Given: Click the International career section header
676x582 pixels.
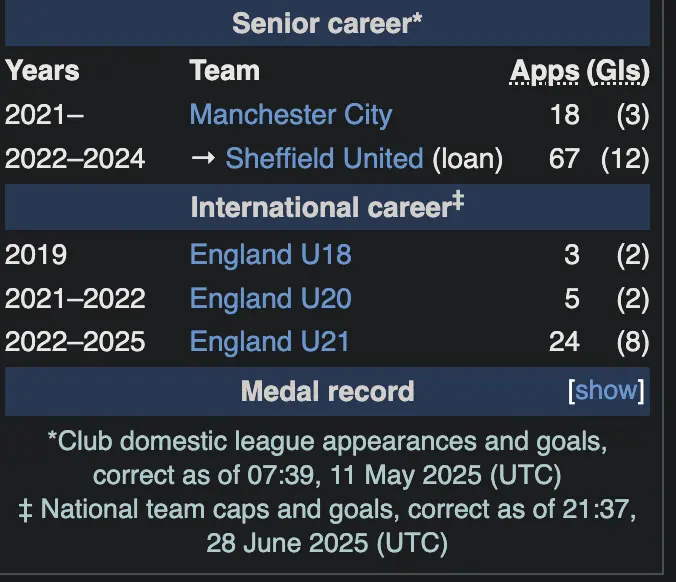Looking at the screenshot, I should (x=320, y=207).
